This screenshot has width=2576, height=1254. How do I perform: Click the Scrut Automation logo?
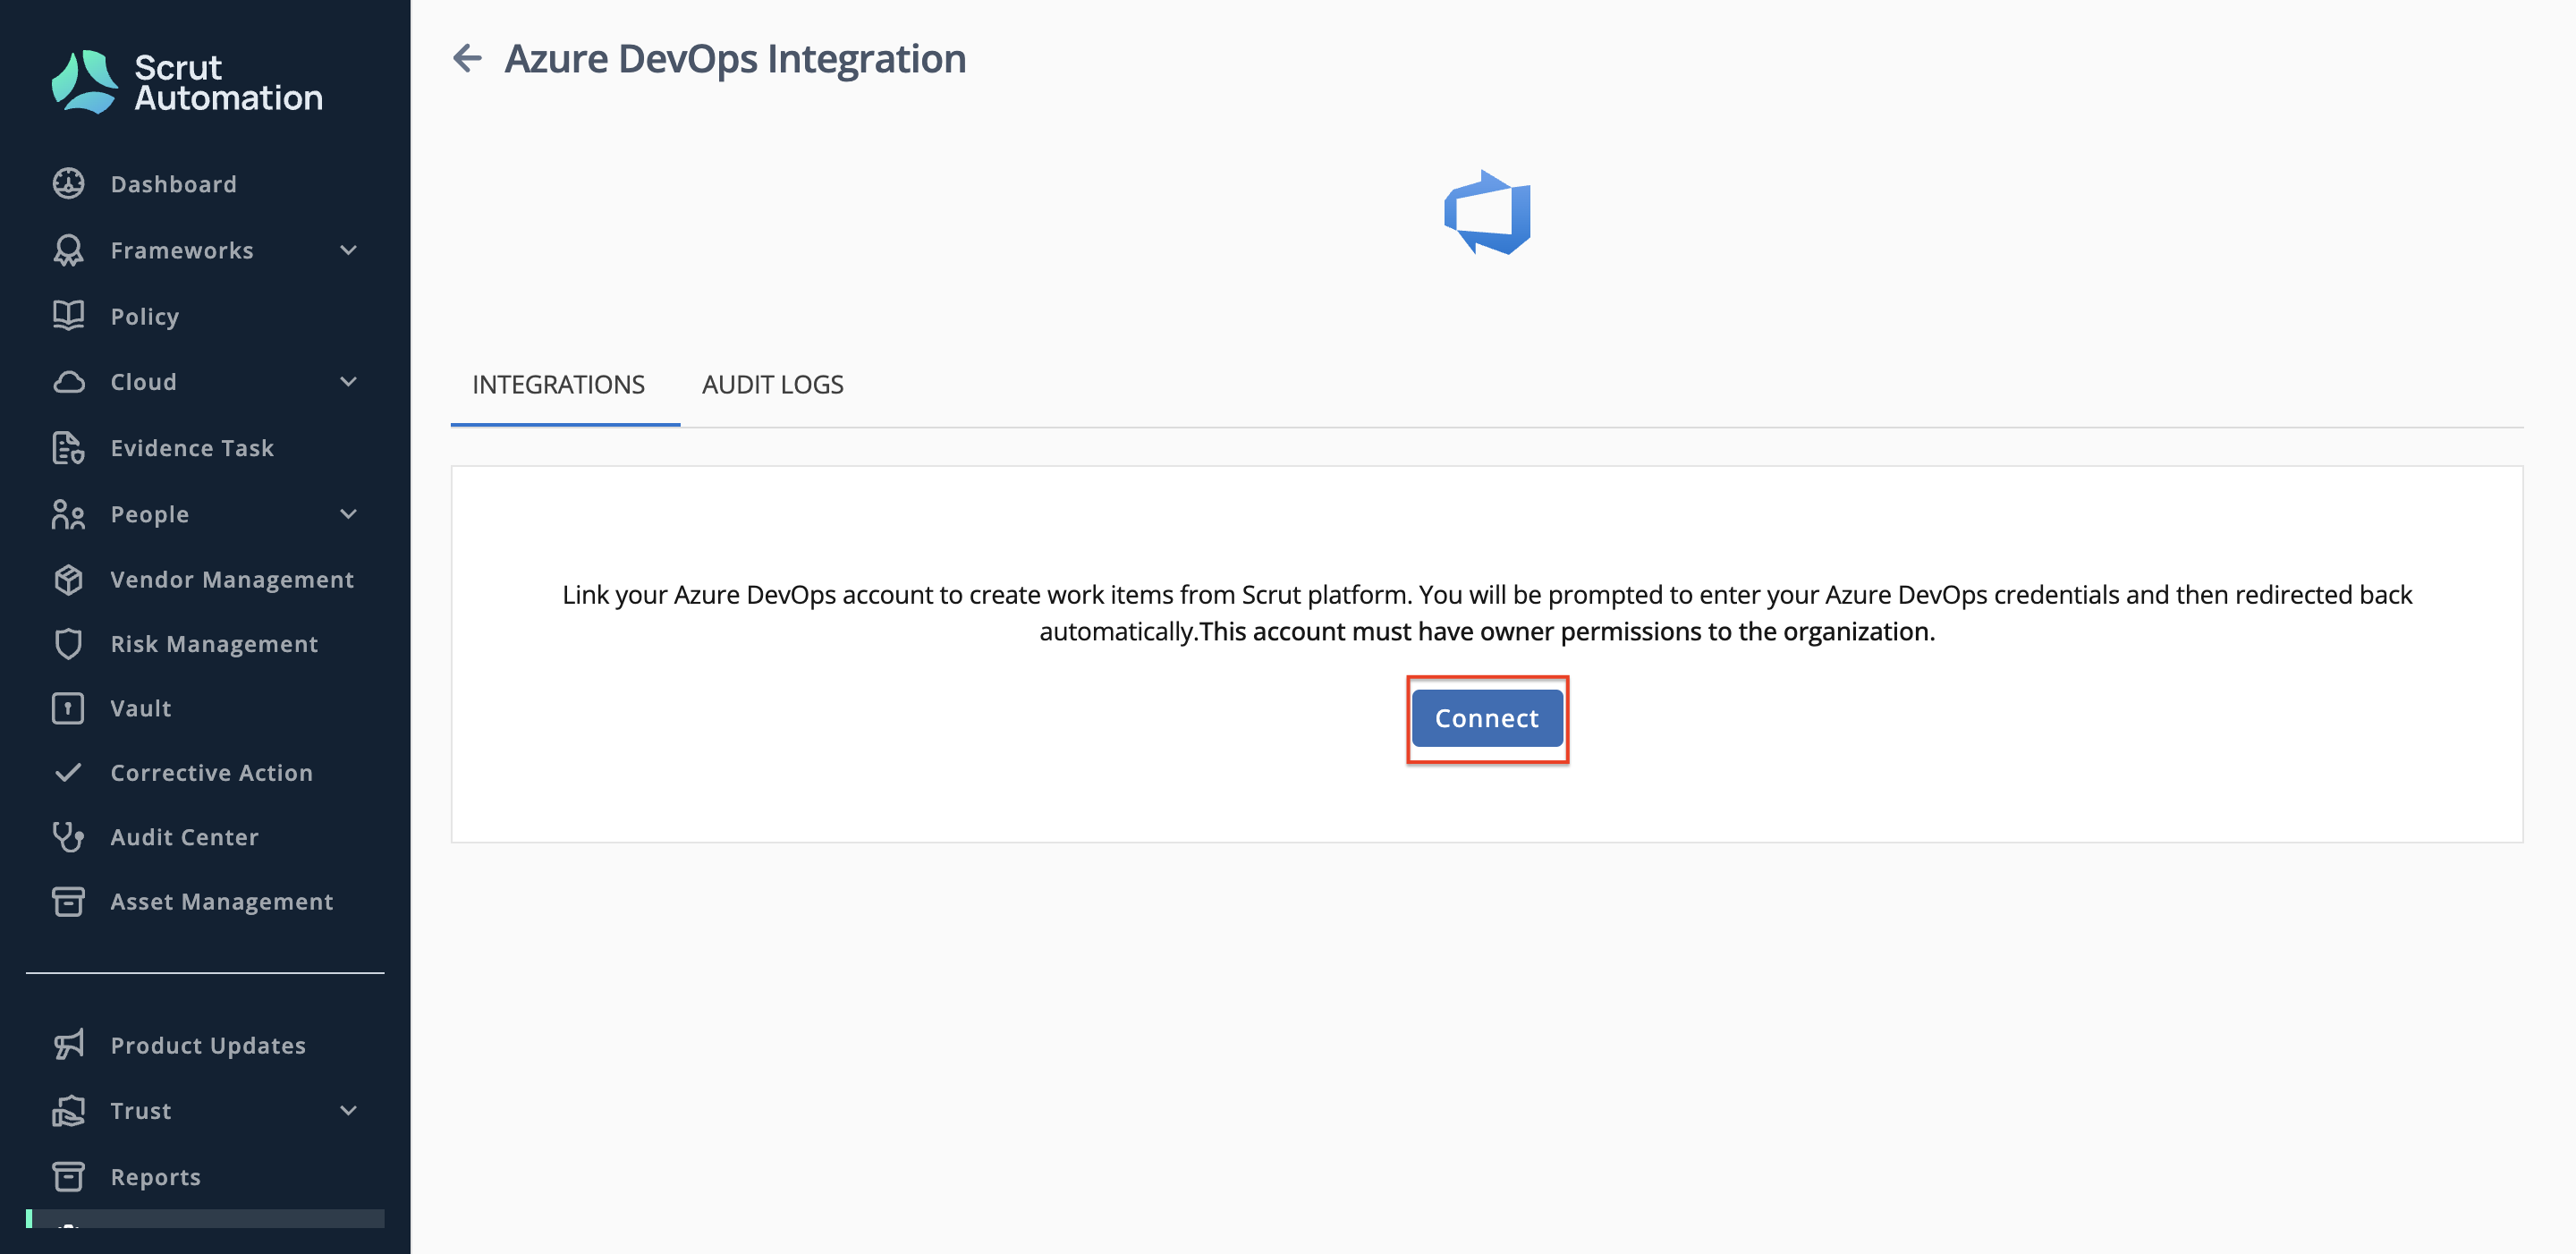(187, 82)
